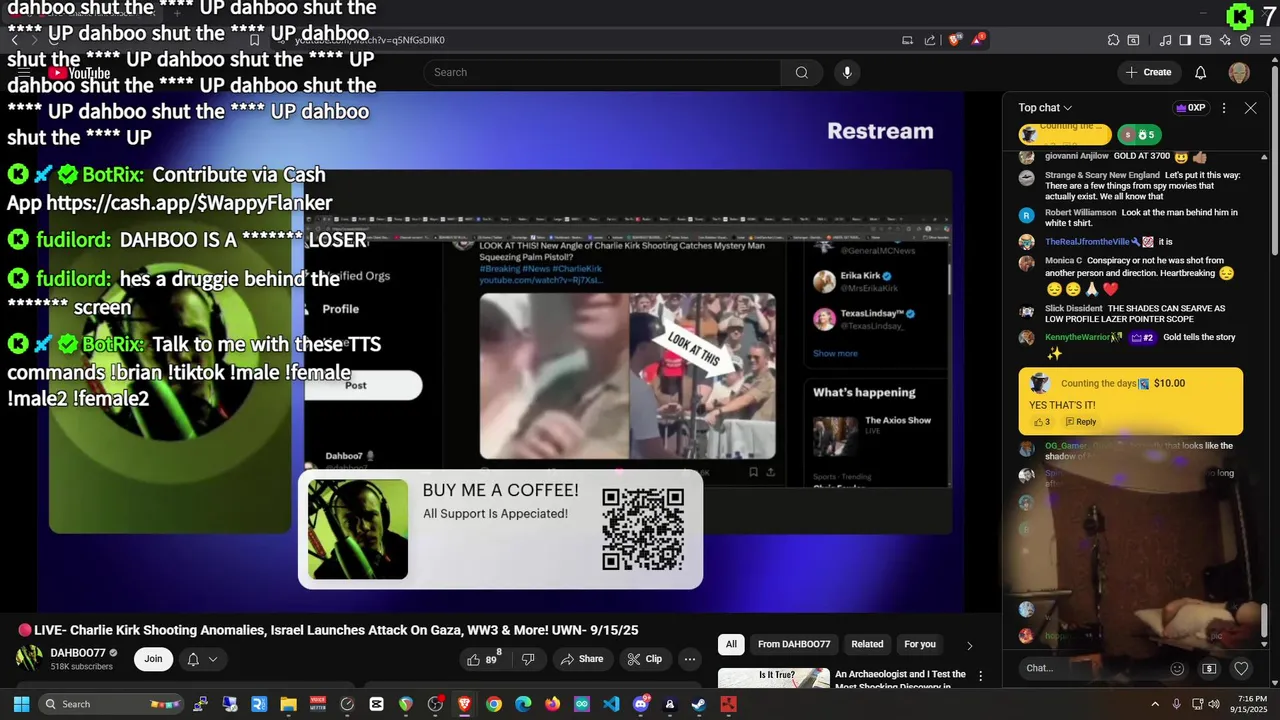Open Google Chrome from the taskbar
The height and width of the screenshot is (720, 1280).
coord(494,704)
